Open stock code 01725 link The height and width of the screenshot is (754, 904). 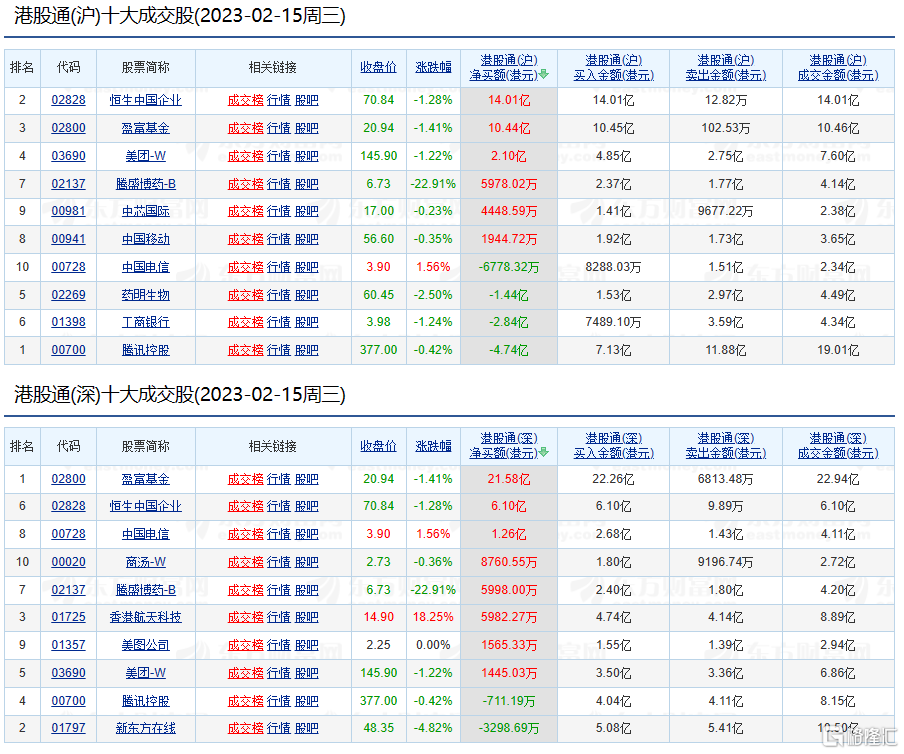click(x=68, y=617)
